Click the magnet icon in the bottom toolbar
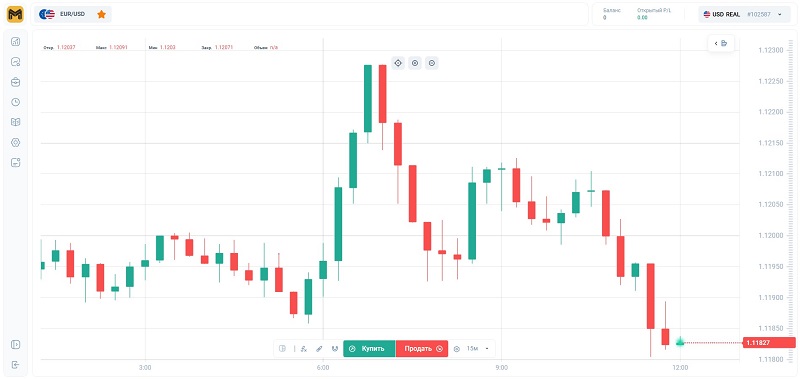 (x=335, y=349)
